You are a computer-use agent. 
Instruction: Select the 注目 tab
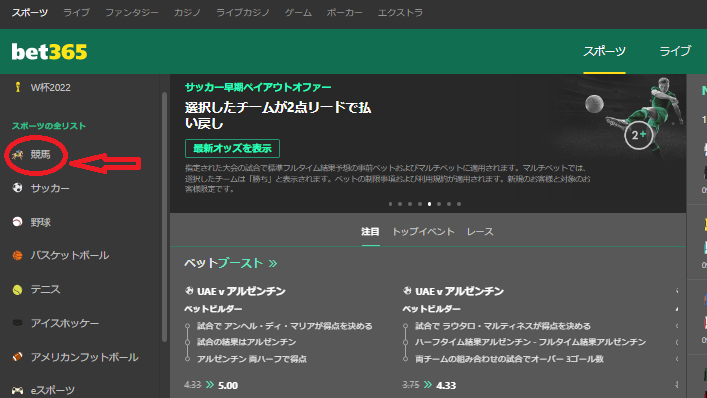coord(370,232)
